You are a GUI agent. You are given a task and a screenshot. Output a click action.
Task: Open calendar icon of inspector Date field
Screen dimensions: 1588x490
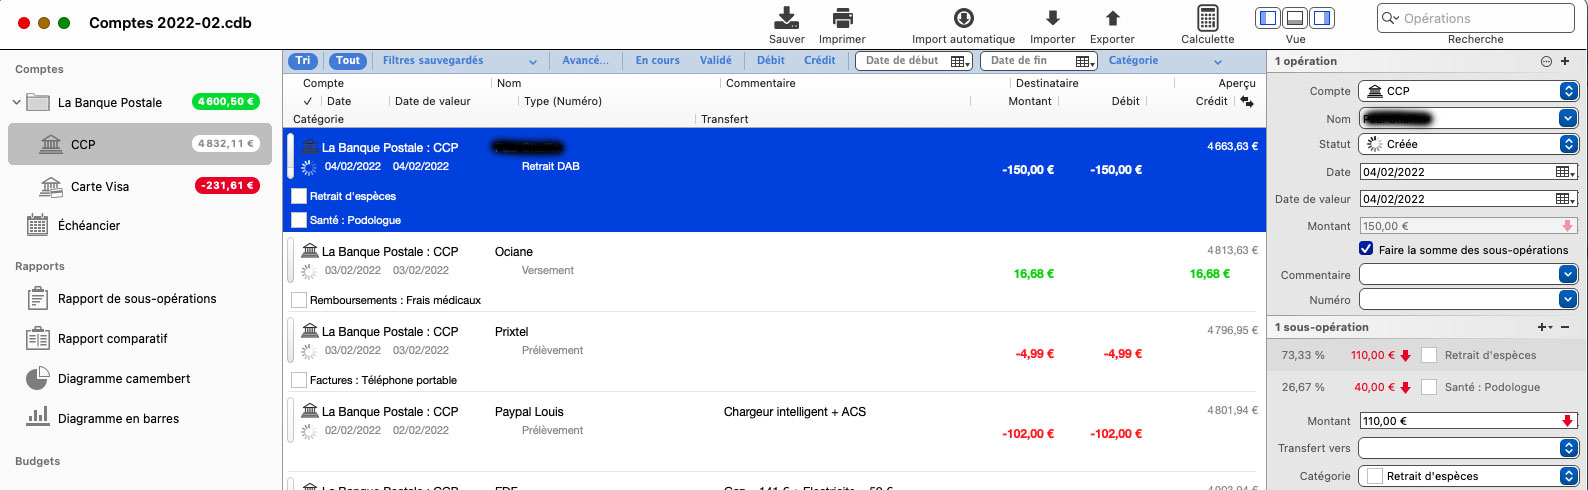[x=1565, y=172]
